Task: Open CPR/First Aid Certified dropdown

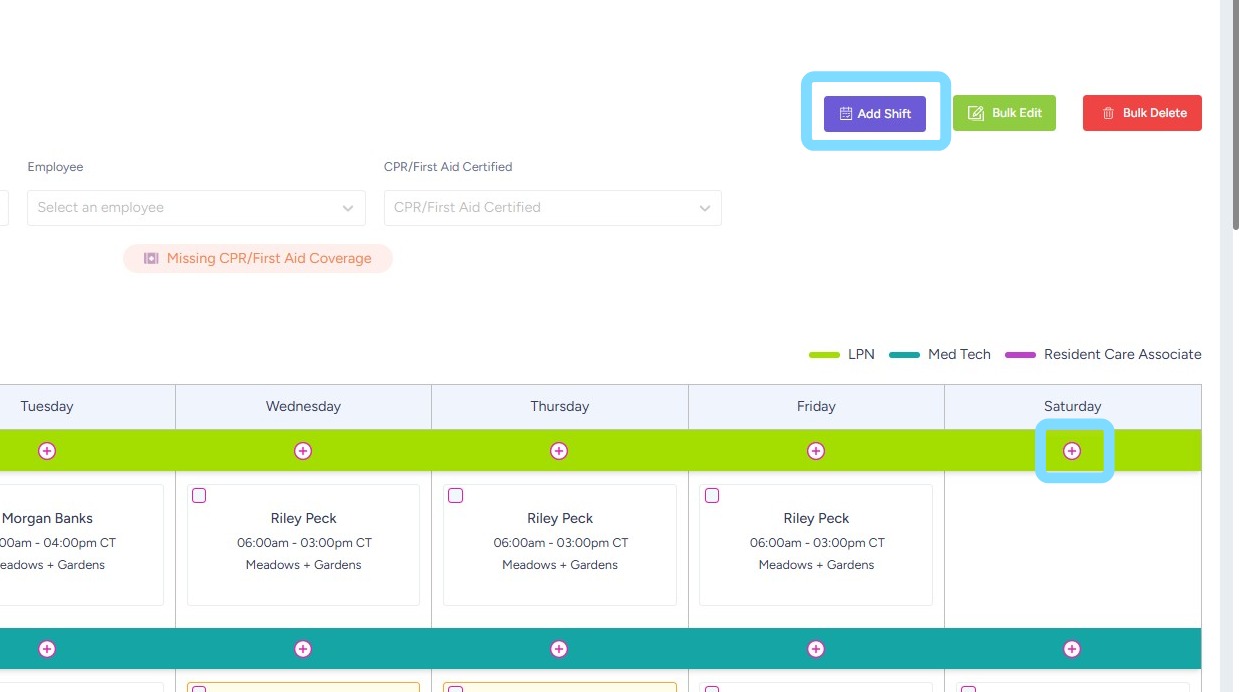Action: point(552,208)
